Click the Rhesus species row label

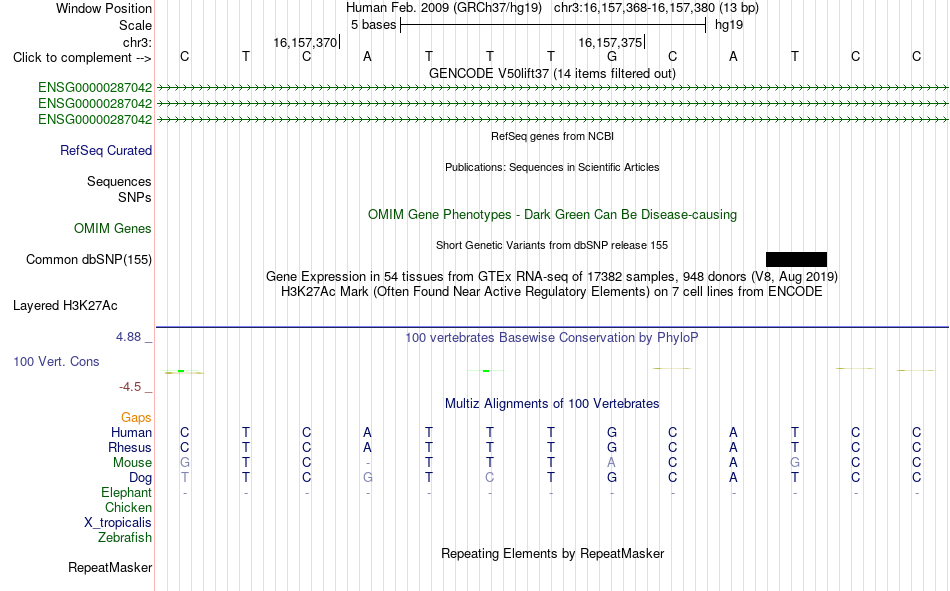coord(130,447)
